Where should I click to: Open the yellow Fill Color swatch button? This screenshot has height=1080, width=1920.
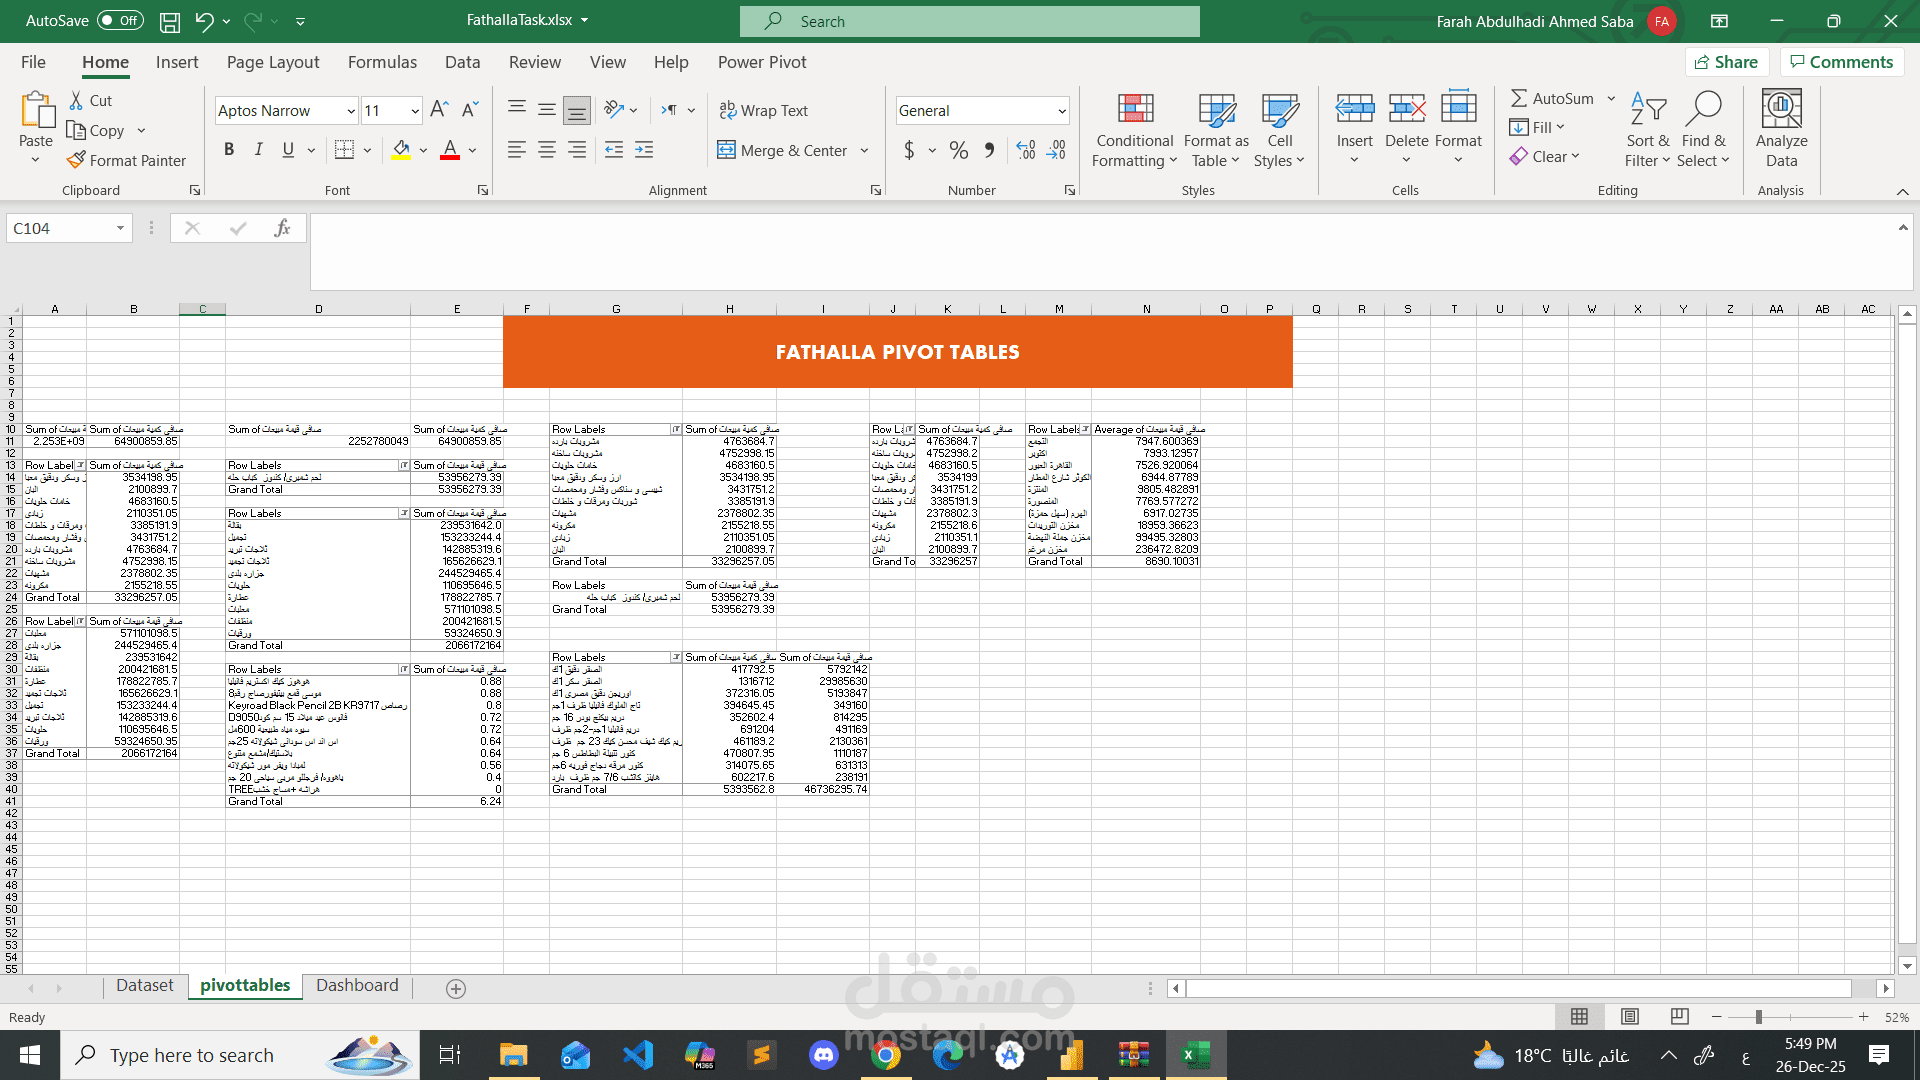pyautogui.click(x=401, y=150)
